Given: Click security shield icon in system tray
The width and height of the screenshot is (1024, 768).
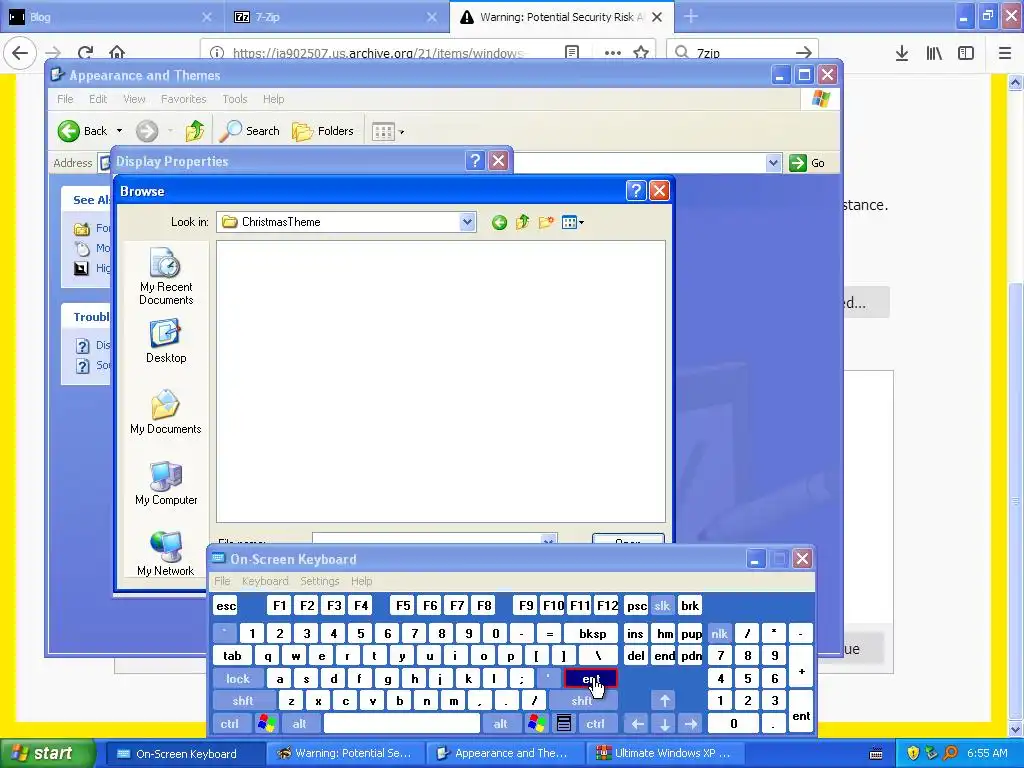Looking at the screenshot, I should (x=913, y=754).
